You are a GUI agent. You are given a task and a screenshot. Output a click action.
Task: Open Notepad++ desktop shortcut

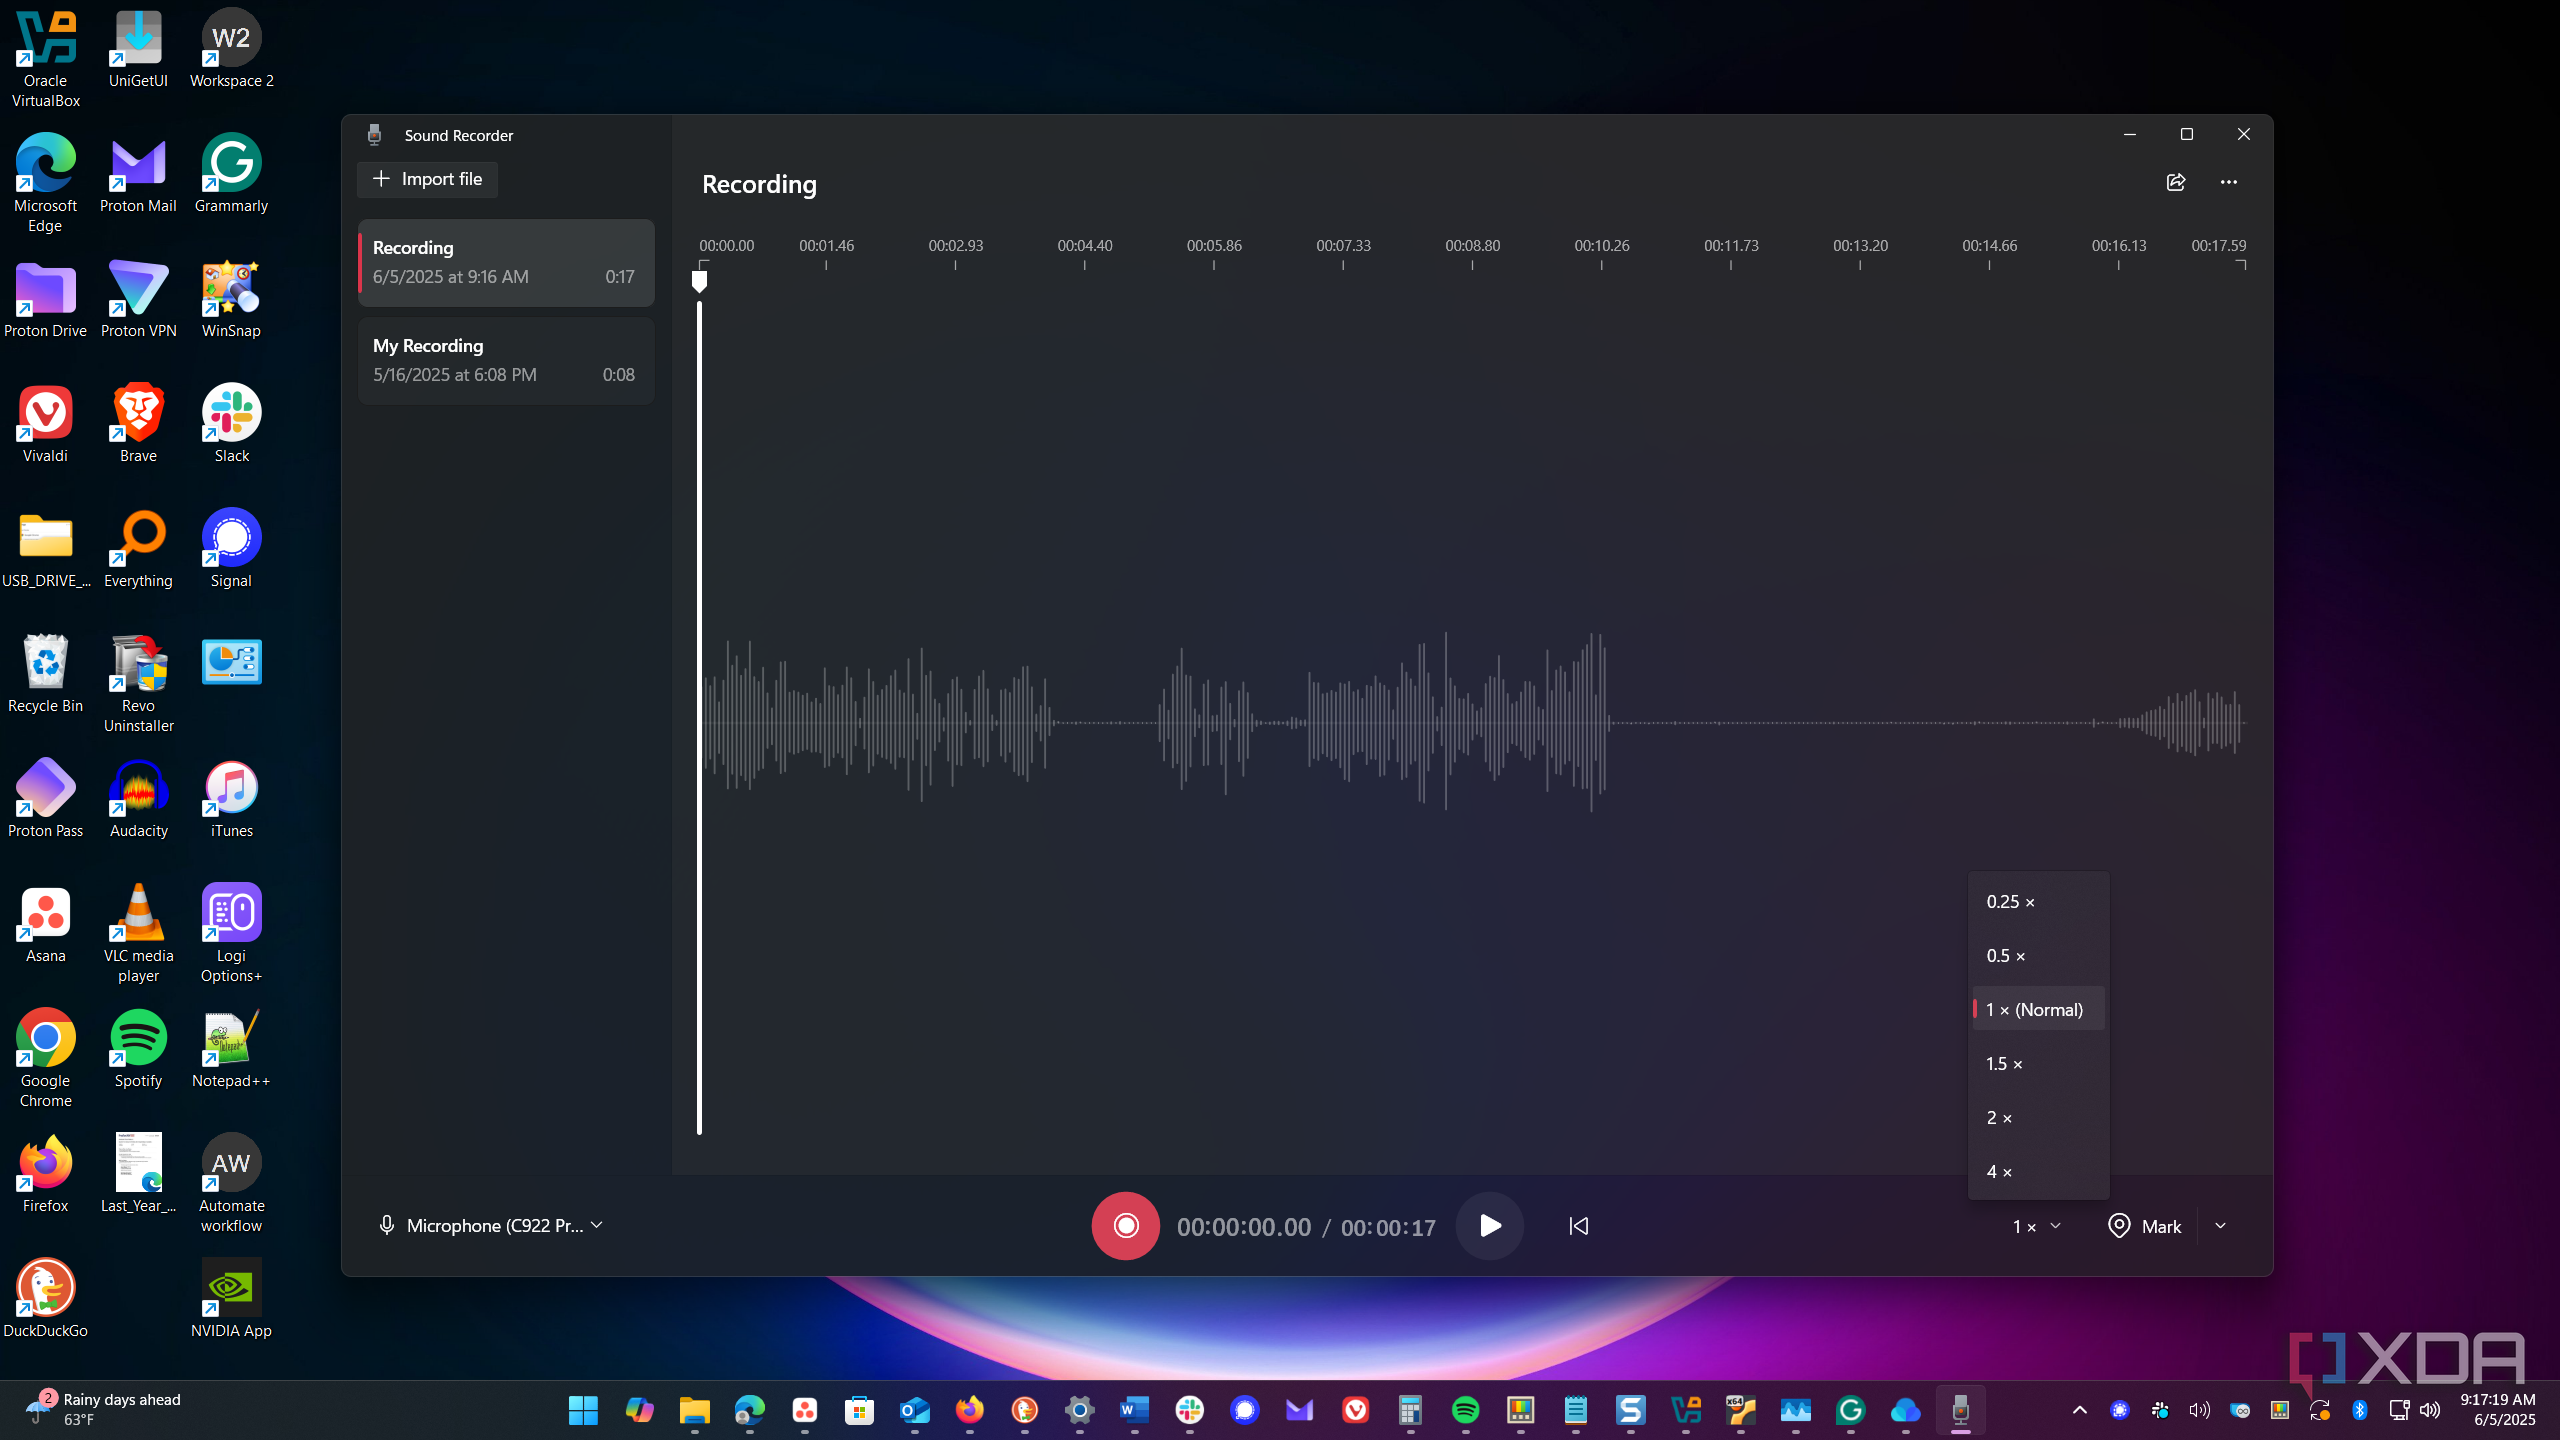(x=231, y=1050)
